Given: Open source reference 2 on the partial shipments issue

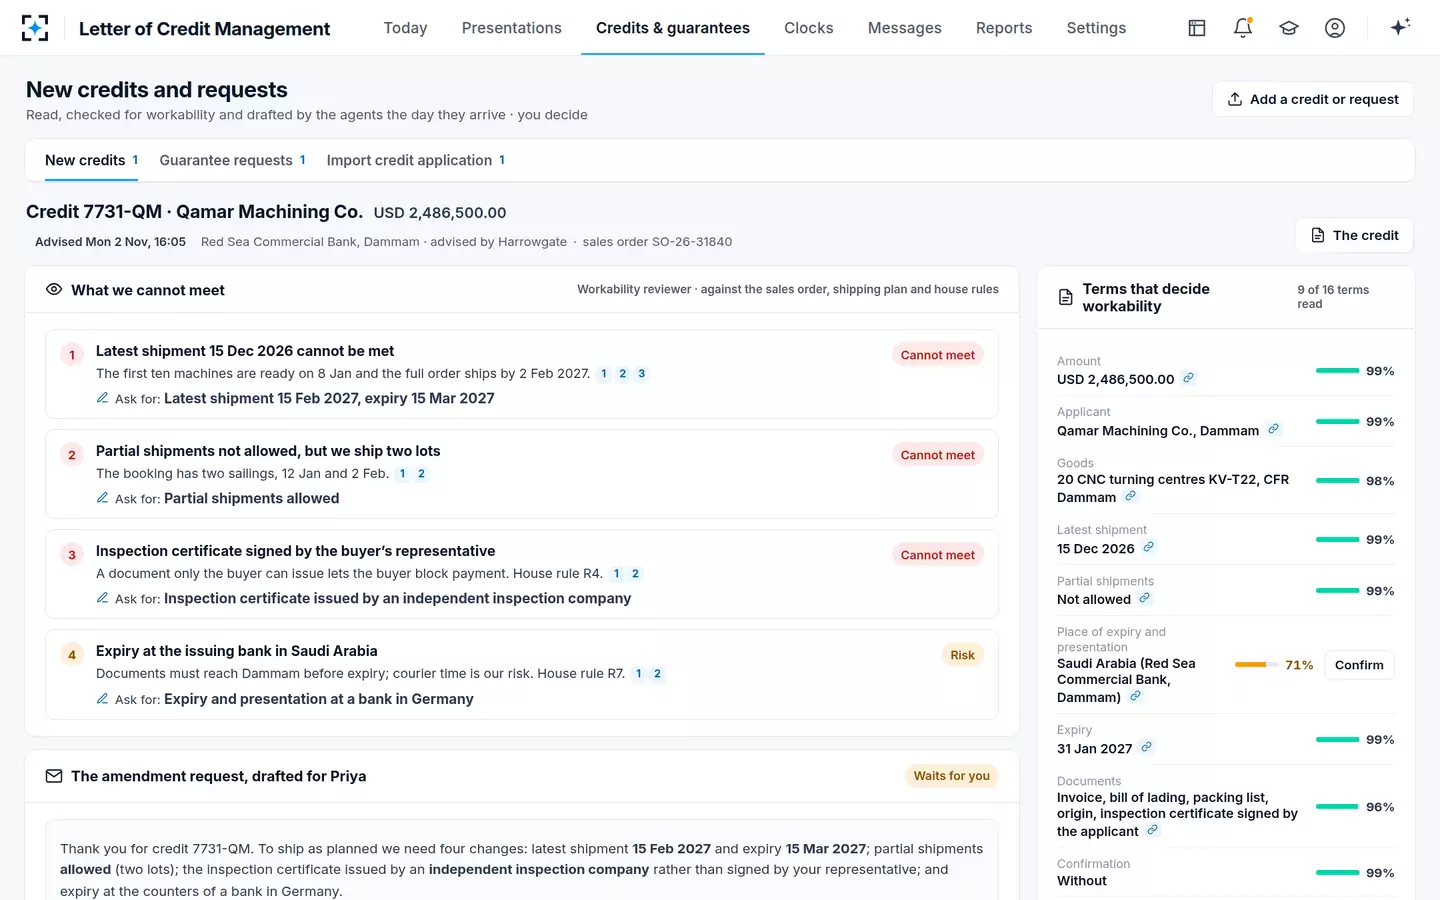Looking at the screenshot, I should coord(421,474).
